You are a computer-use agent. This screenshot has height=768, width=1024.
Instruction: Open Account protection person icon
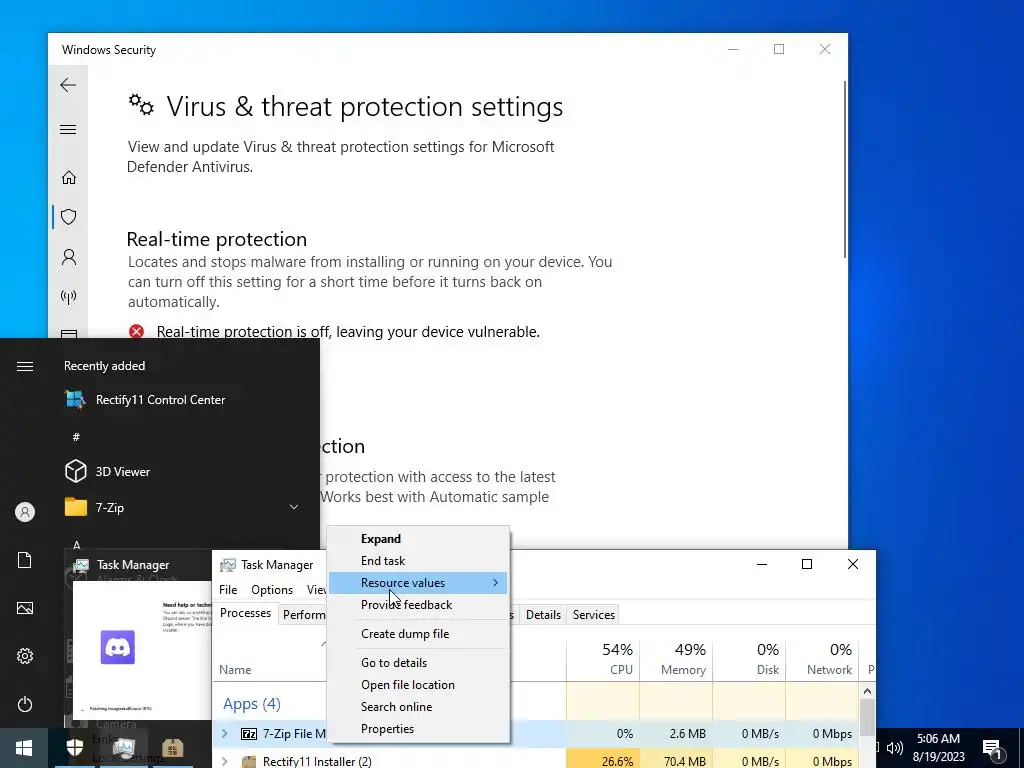coord(69,257)
